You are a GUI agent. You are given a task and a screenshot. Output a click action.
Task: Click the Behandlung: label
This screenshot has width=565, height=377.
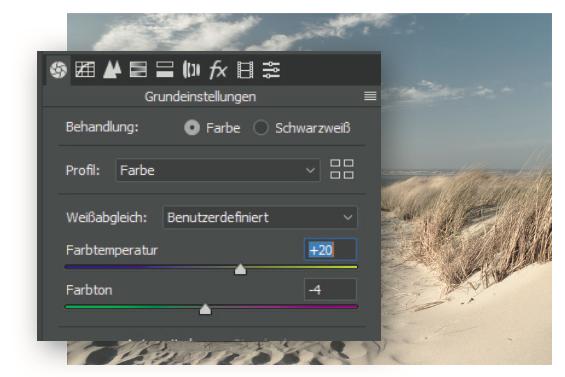[x=102, y=127]
